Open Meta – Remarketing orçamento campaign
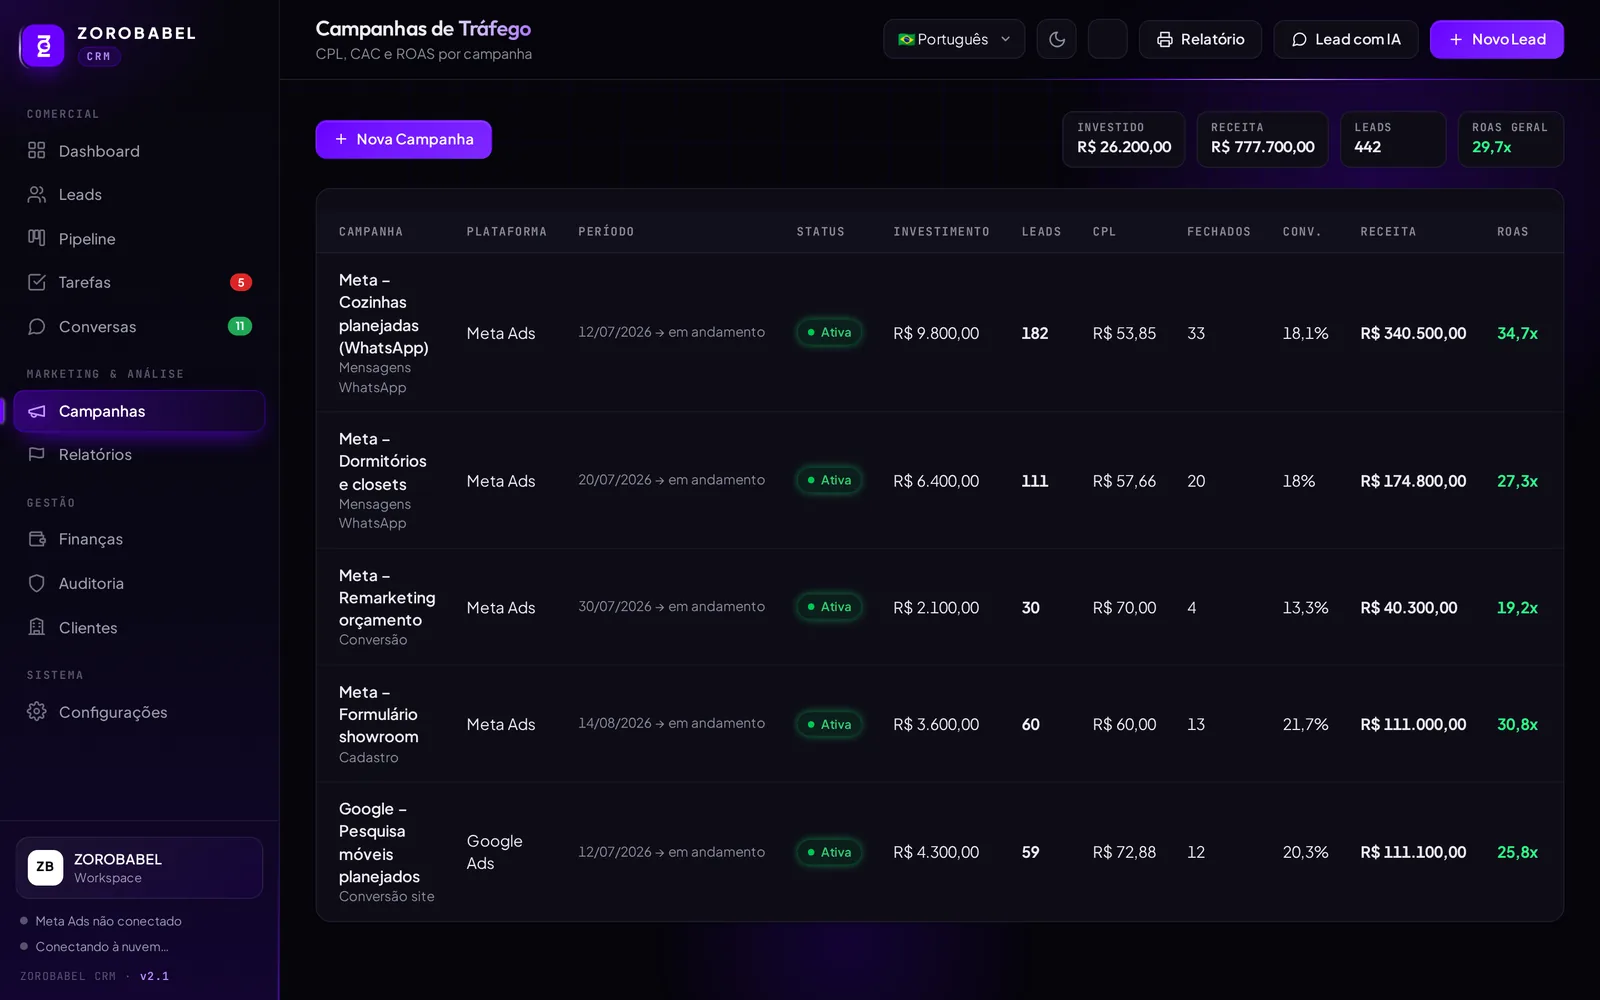Screen dimensions: 1600x1000 [387, 597]
